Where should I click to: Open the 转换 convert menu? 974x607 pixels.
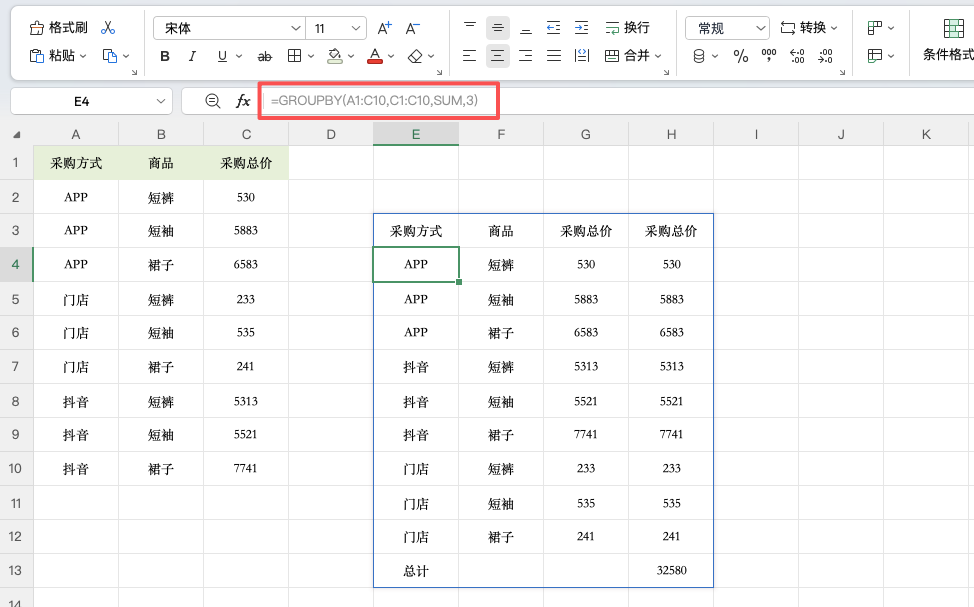(x=809, y=28)
